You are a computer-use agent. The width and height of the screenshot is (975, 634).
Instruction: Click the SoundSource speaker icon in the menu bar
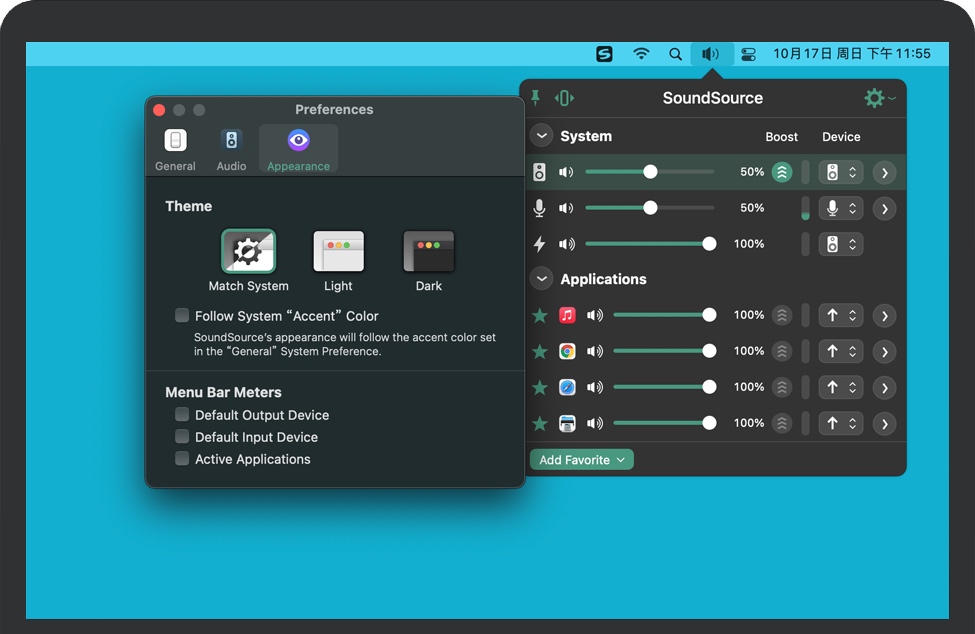click(x=711, y=54)
